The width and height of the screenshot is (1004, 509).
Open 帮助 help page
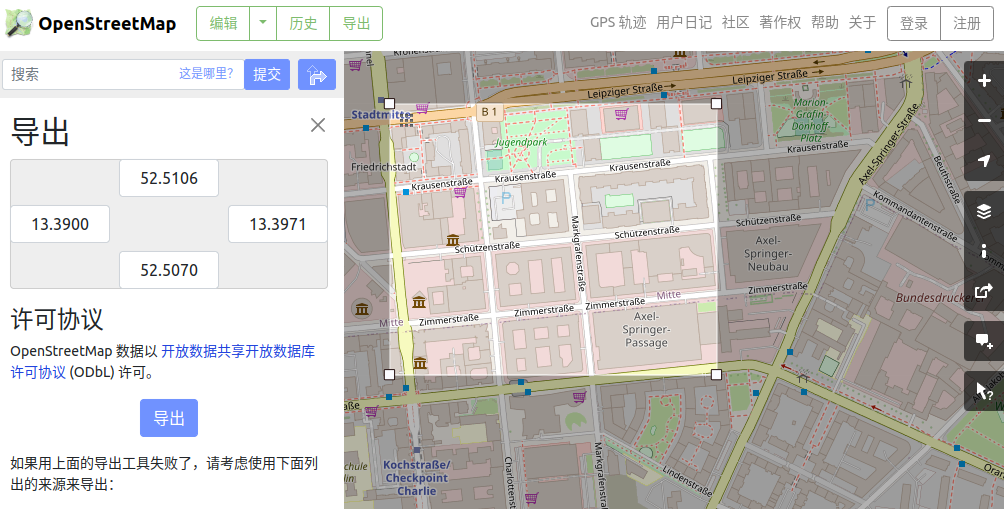(825, 22)
